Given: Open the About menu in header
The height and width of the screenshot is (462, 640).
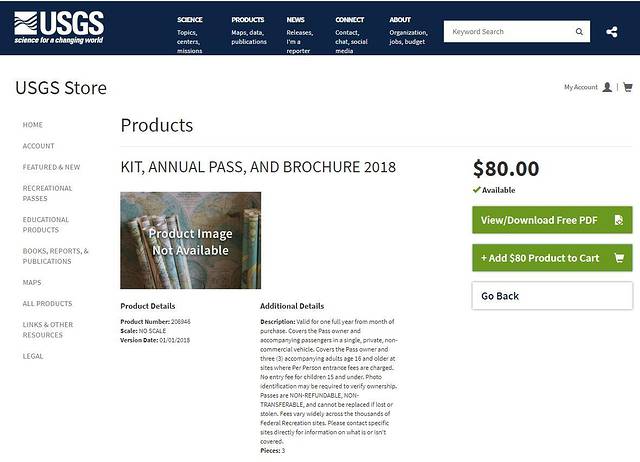Looking at the screenshot, I should click(x=400, y=20).
